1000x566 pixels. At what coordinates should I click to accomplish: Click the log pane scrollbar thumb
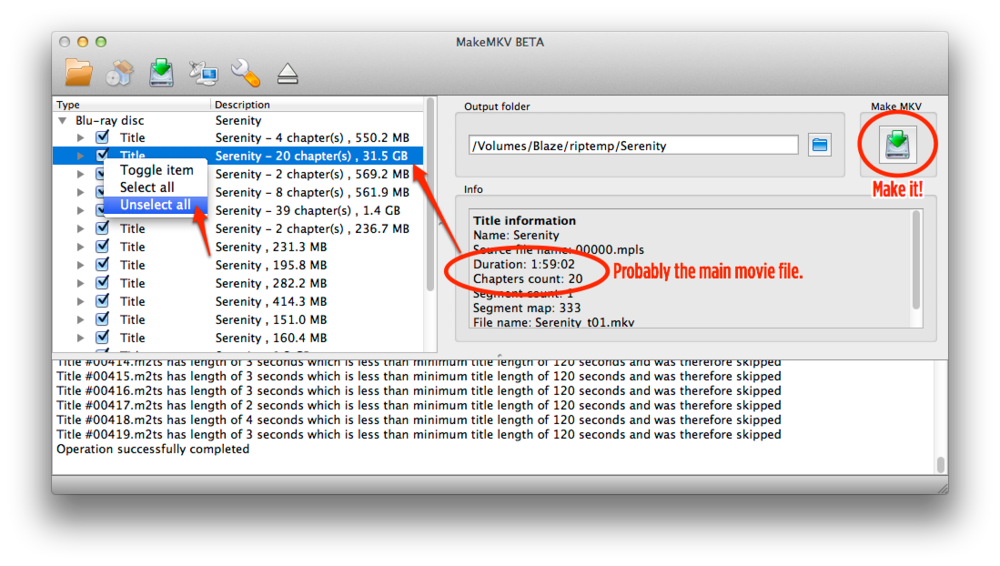[941, 464]
